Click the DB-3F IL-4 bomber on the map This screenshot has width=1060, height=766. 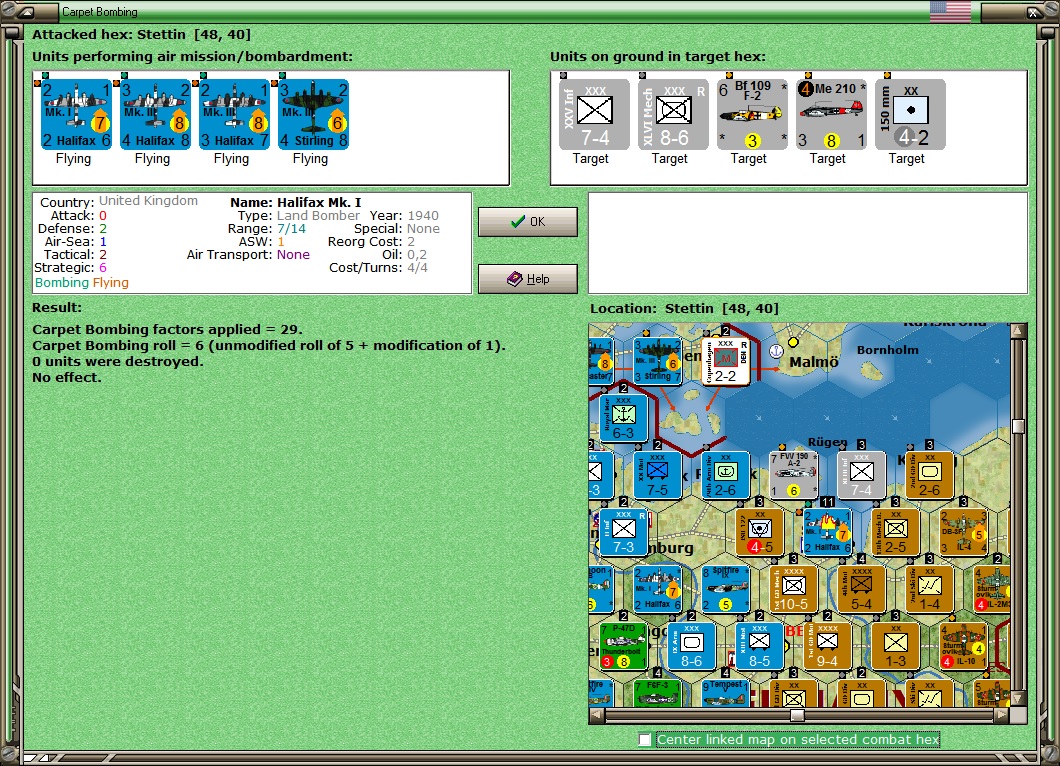tap(964, 531)
